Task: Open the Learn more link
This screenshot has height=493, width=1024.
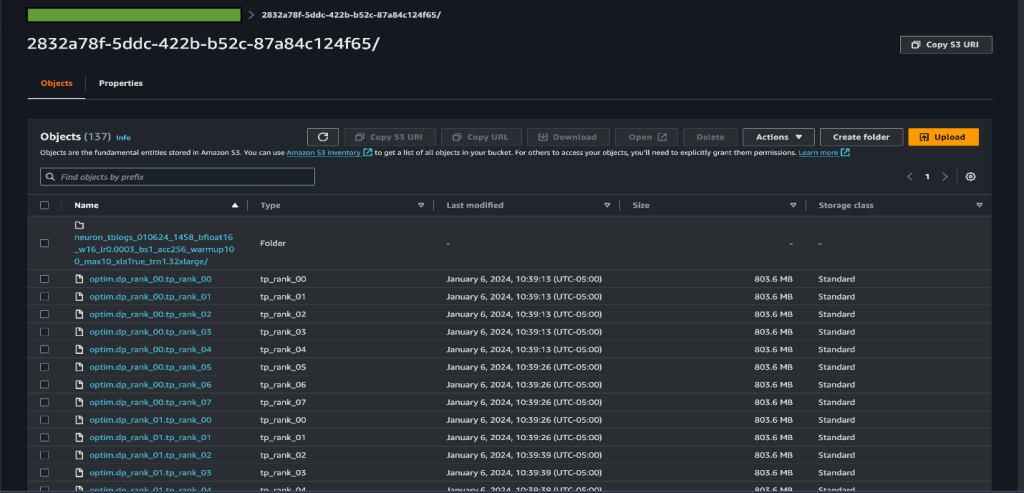Action: coord(818,153)
